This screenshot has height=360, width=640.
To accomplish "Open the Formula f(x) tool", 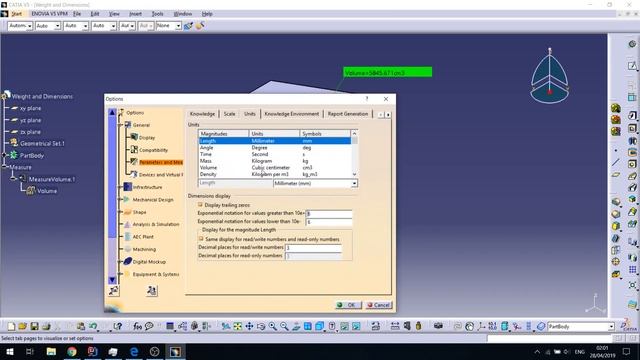I will pos(138,326).
